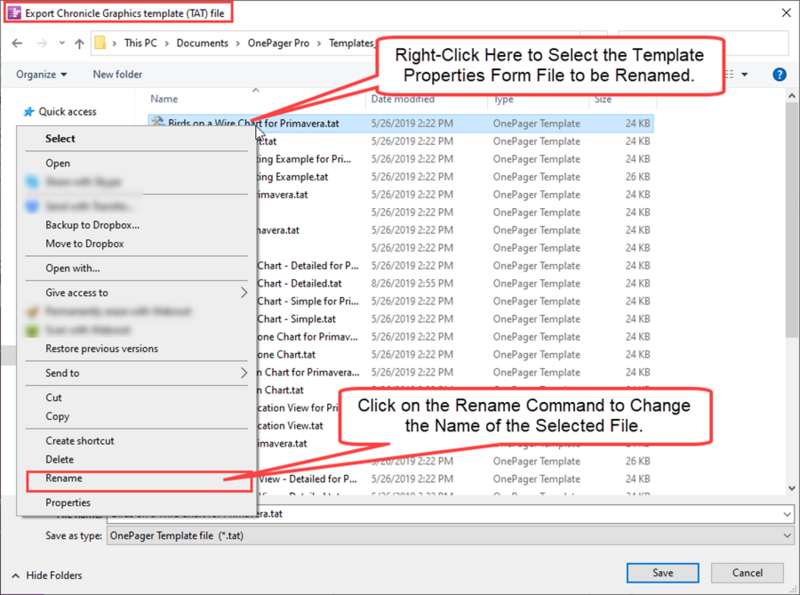
Task: Select the file dated 8/26/2019 2:55 PM
Action: coord(455,284)
